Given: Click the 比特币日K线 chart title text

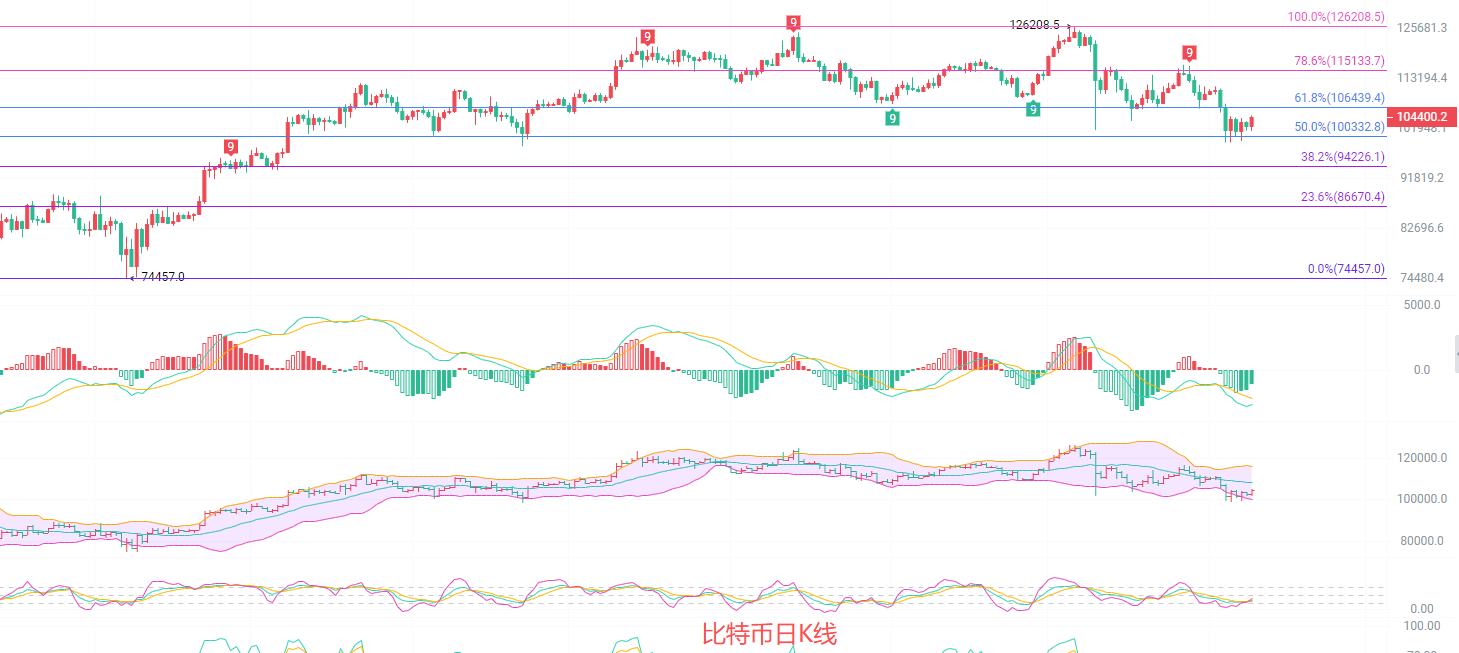Looking at the screenshot, I should pyautogui.click(x=768, y=633).
